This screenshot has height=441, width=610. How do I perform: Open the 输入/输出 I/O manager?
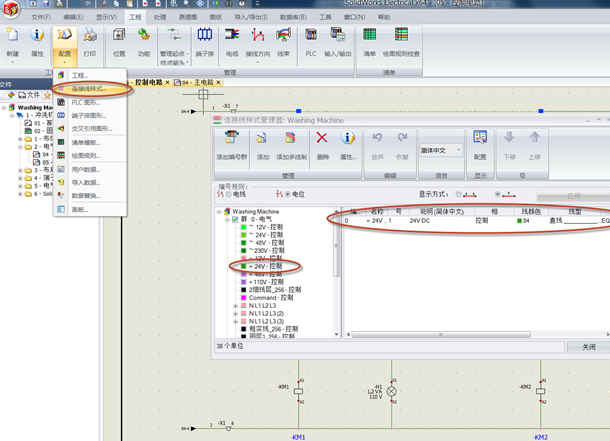coord(337,35)
